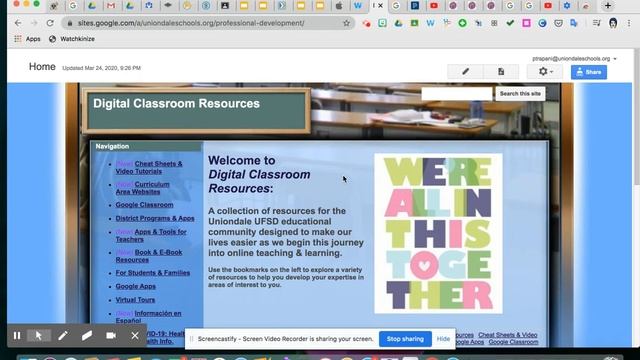The width and height of the screenshot is (640, 360).
Task: Click the pencil edit page icon
Action: pos(465,72)
